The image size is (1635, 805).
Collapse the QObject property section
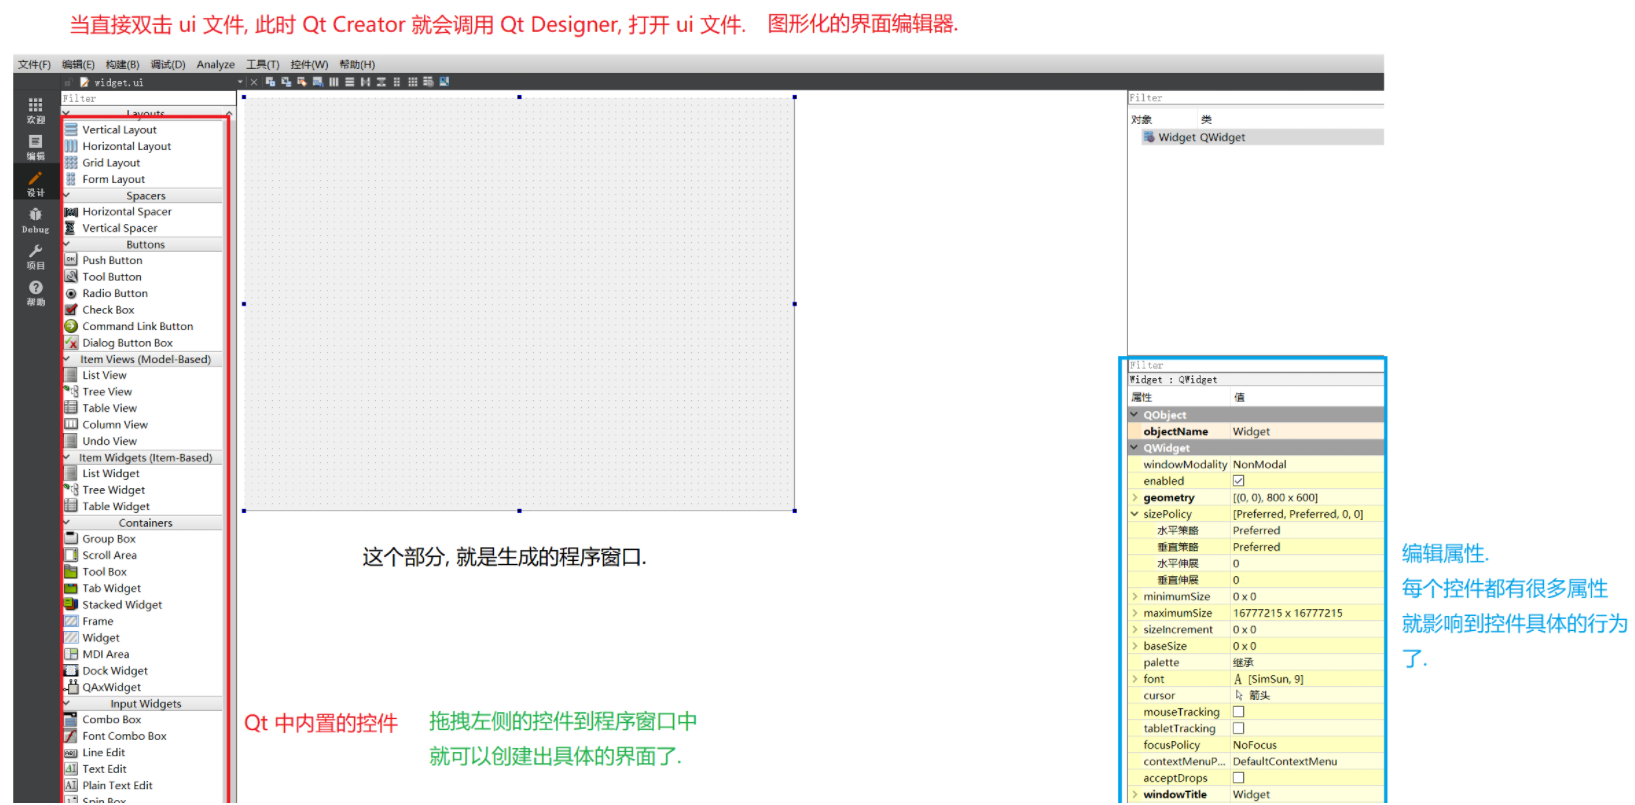[x=1135, y=415]
